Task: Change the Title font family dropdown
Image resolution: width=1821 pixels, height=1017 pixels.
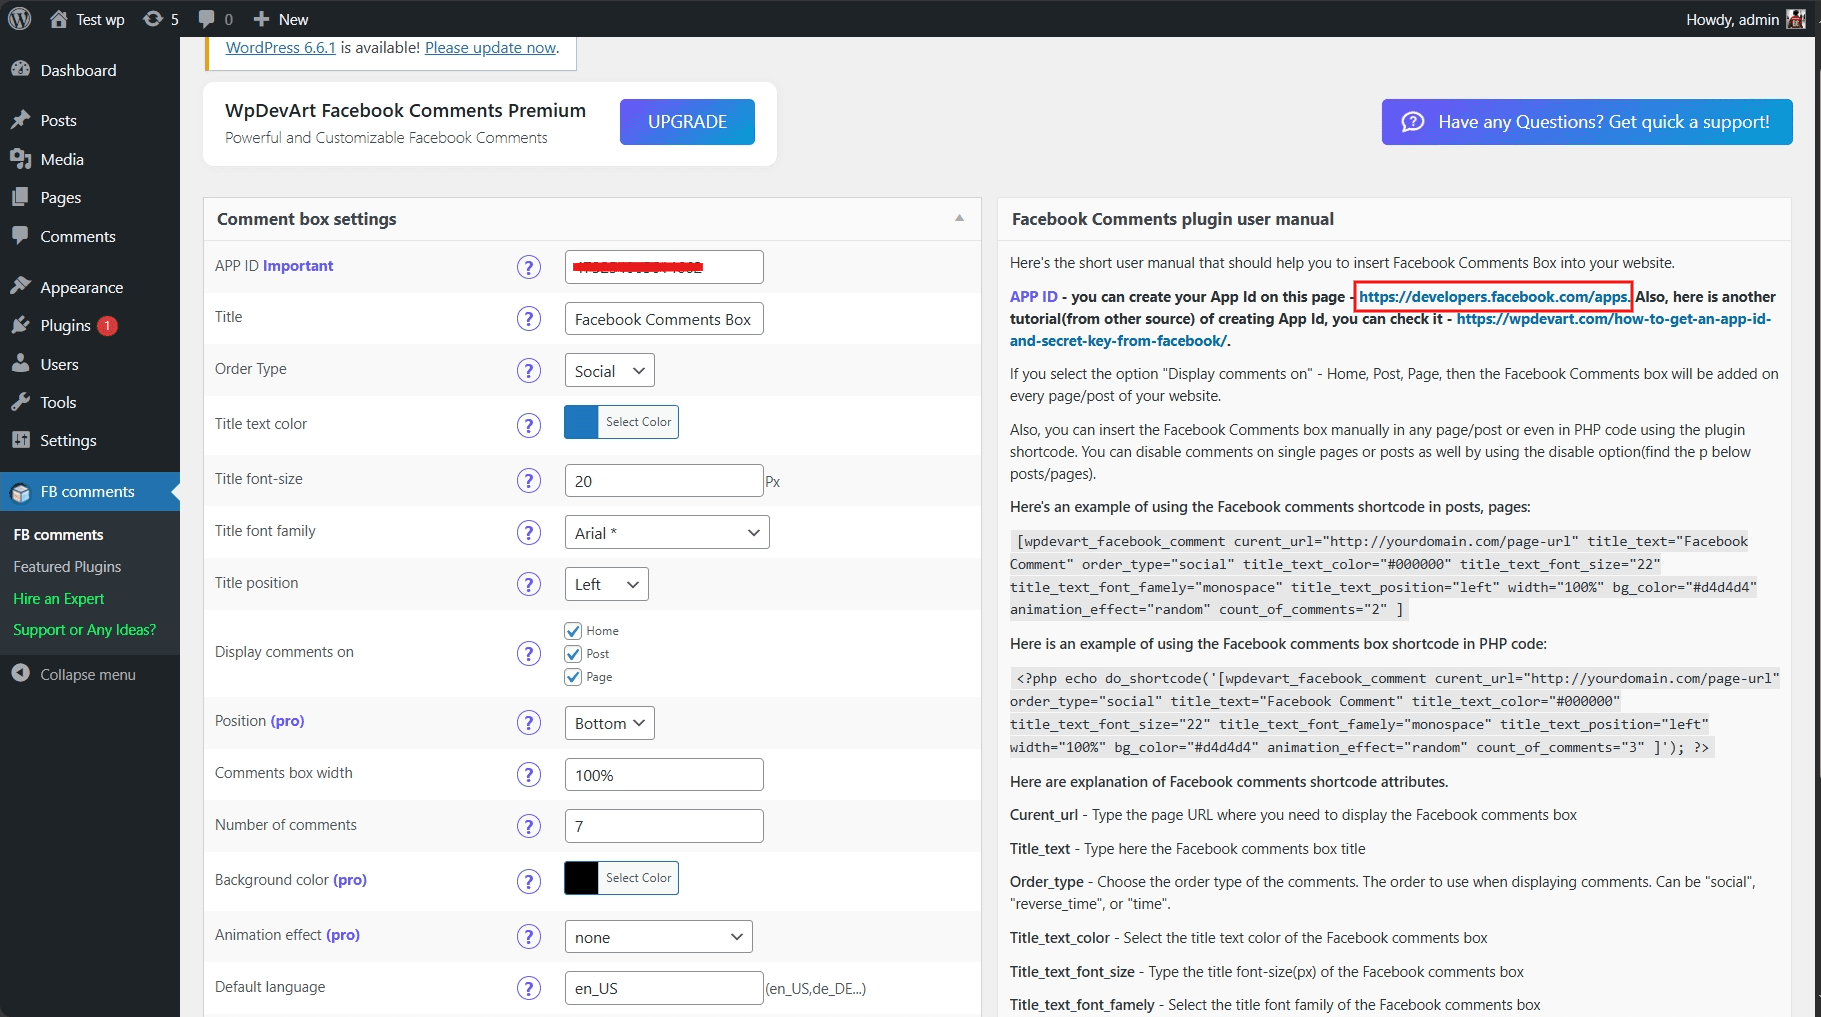Action: pyautogui.click(x=666, y=532)
